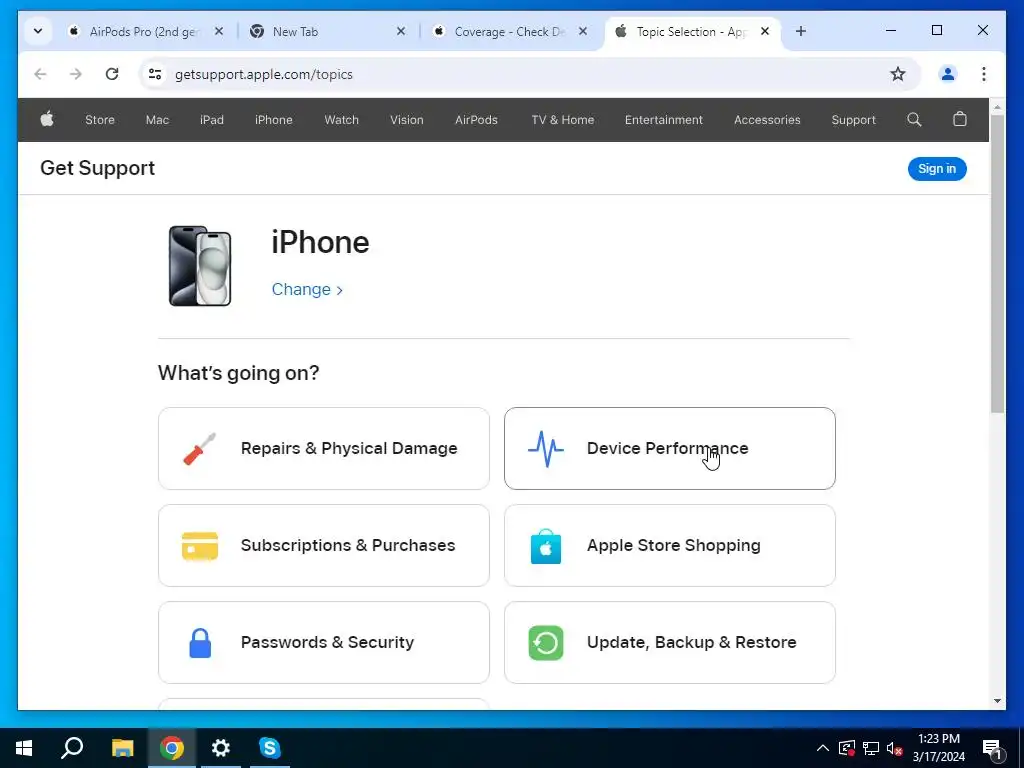
Task: Open Watch in Apple navigation
Action: tap(342, 120)
